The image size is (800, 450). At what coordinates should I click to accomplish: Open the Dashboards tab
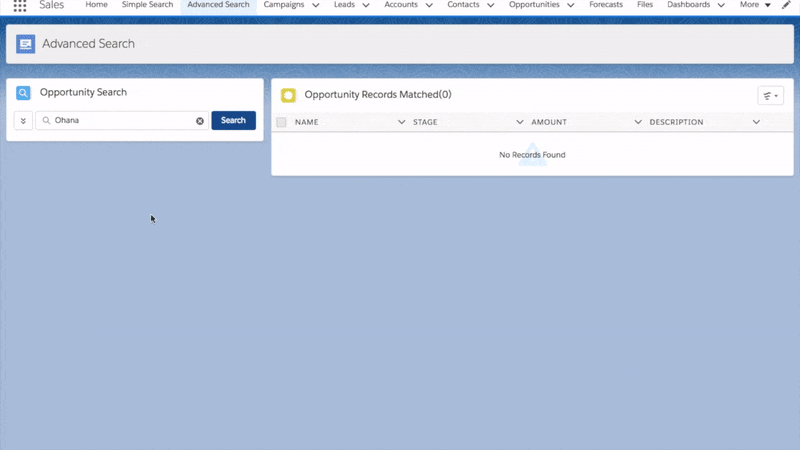click(x=689, y=5)
